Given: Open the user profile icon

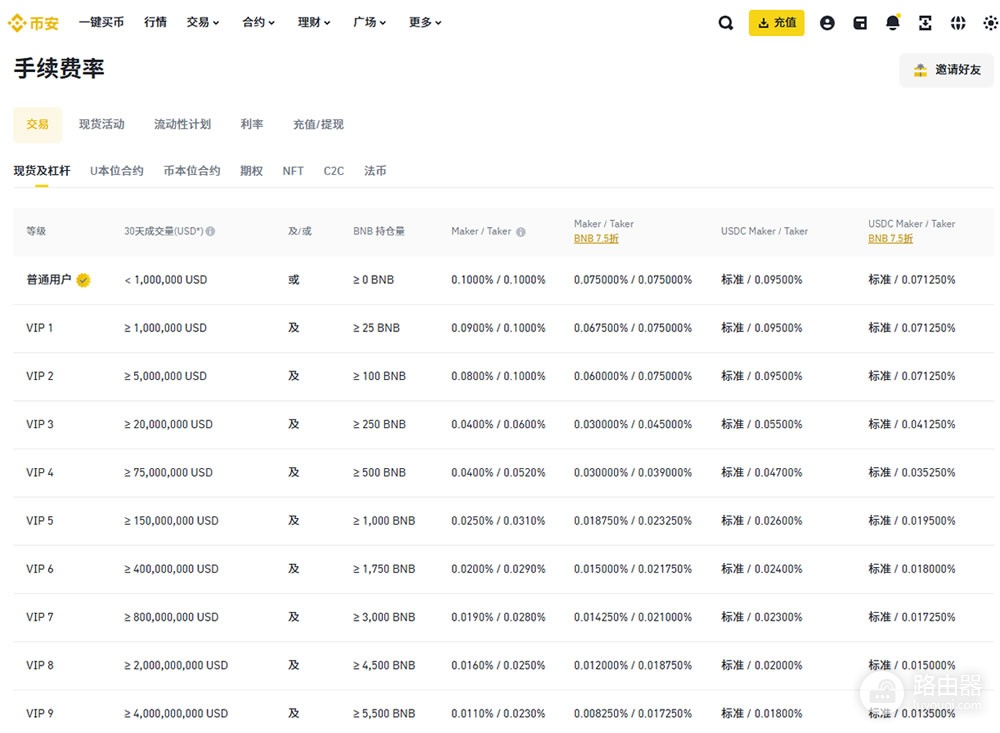Looking at the screenshot, I should click(x=827, y=23).
